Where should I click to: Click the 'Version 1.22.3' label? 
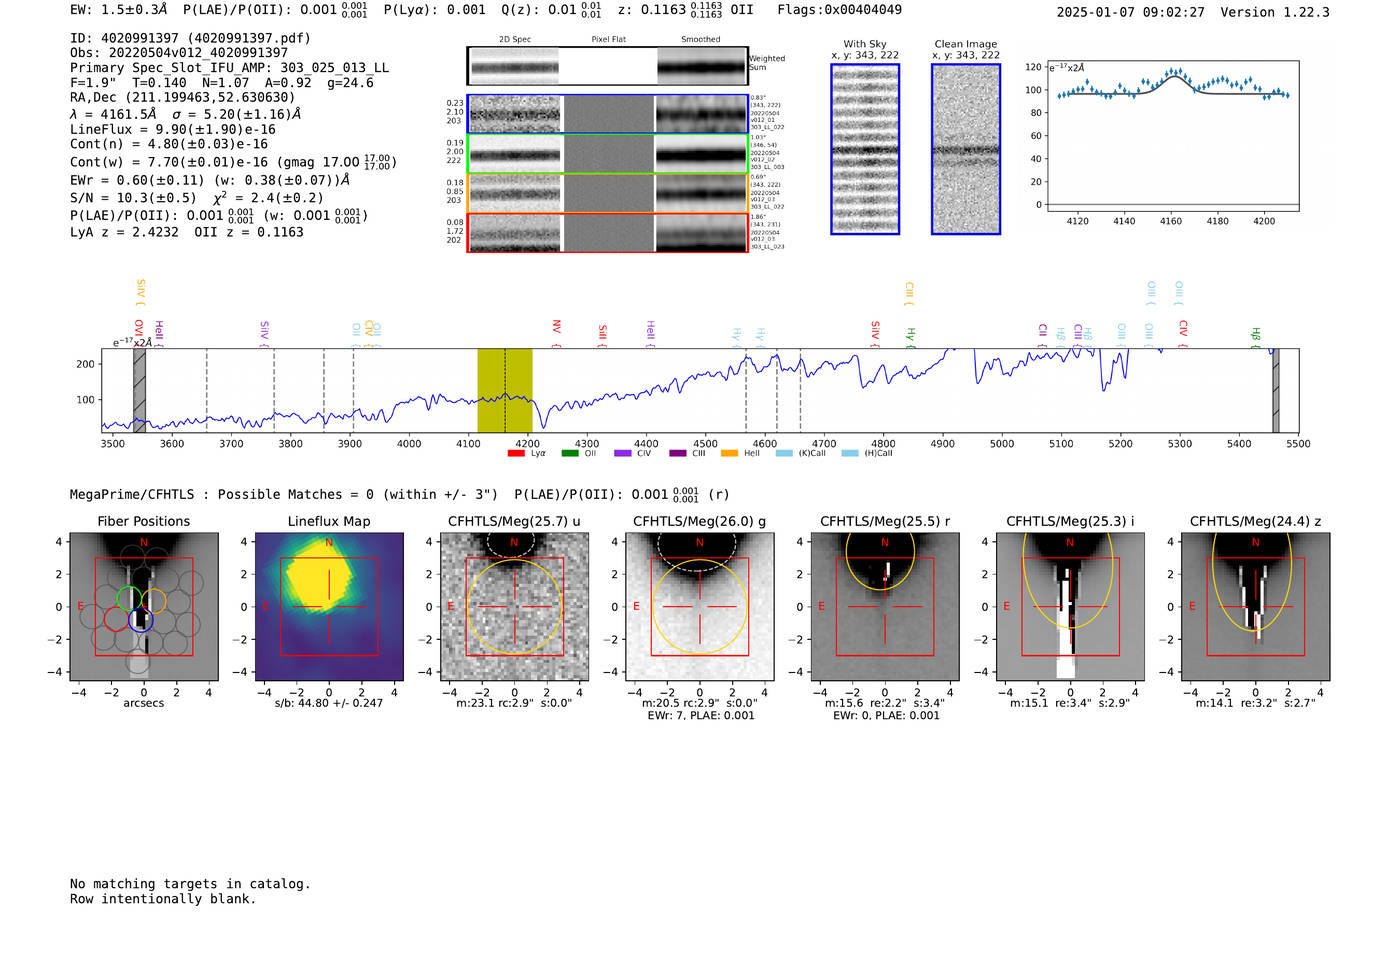pos(1275,12)
